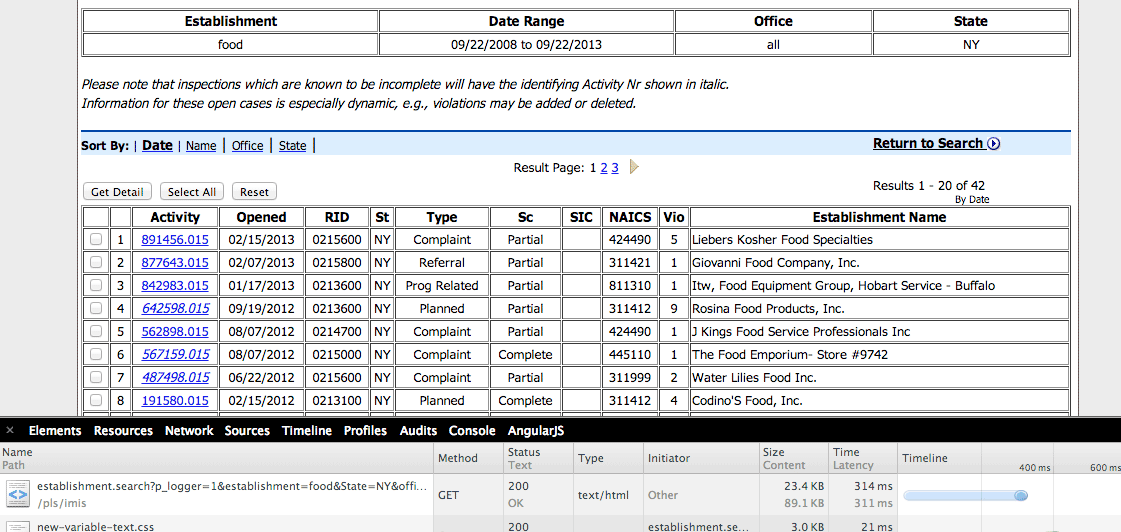
Task: Open the AngularJS tab
Action: (x=536, y=430)
